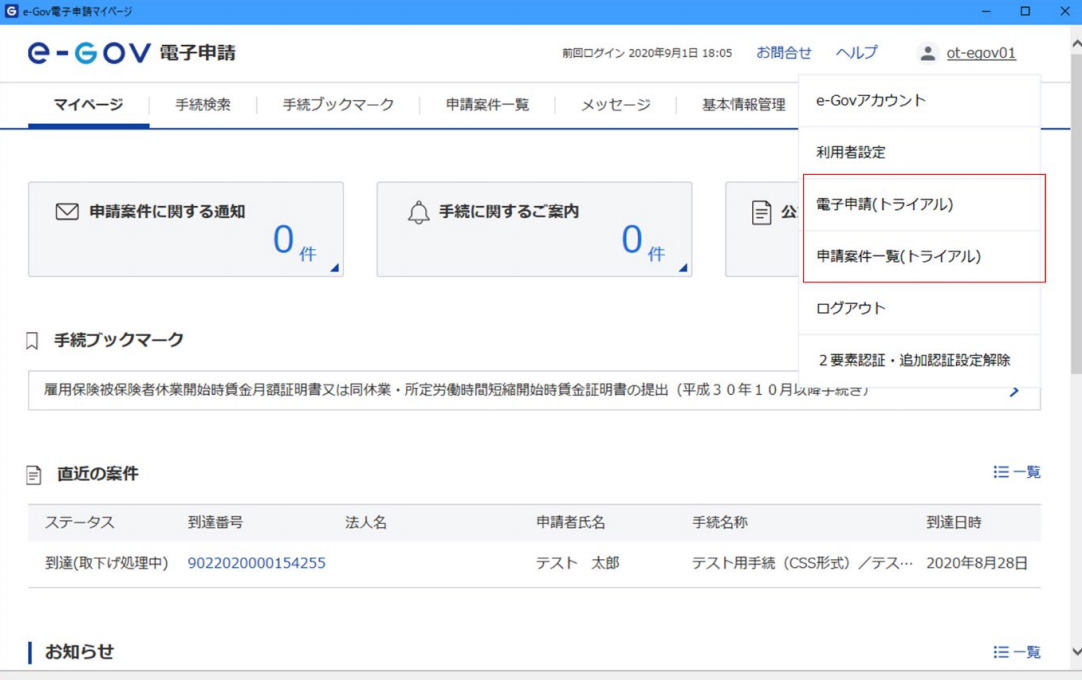Click the 手続名称 column header
Screen dimensions: 1082x680
(x=720, y=523)
